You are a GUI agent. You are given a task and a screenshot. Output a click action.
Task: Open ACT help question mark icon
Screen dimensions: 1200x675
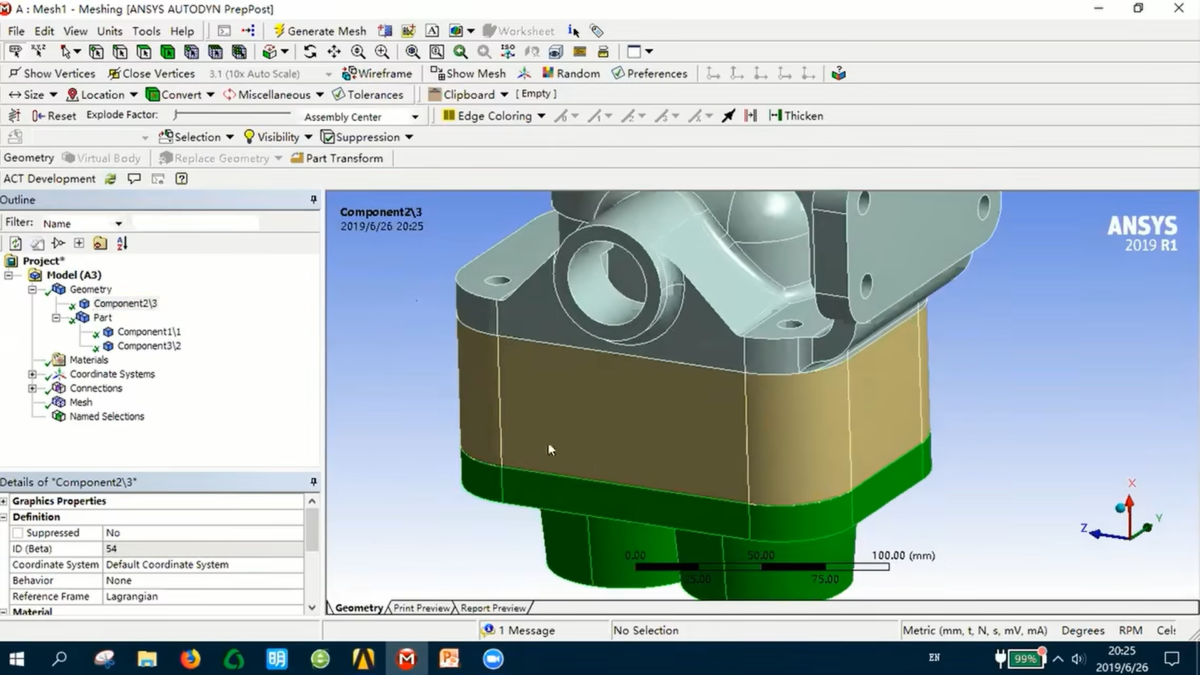pos(181,179)
